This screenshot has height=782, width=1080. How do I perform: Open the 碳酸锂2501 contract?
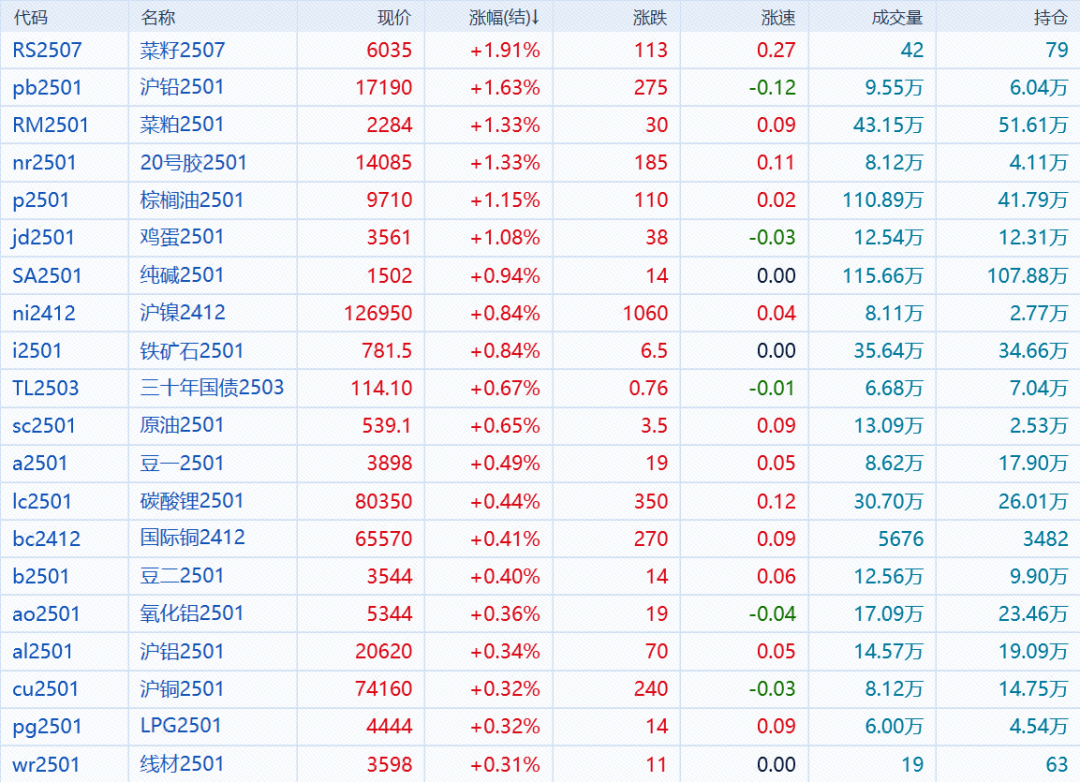pyautogui.click(x=192, y=501)
